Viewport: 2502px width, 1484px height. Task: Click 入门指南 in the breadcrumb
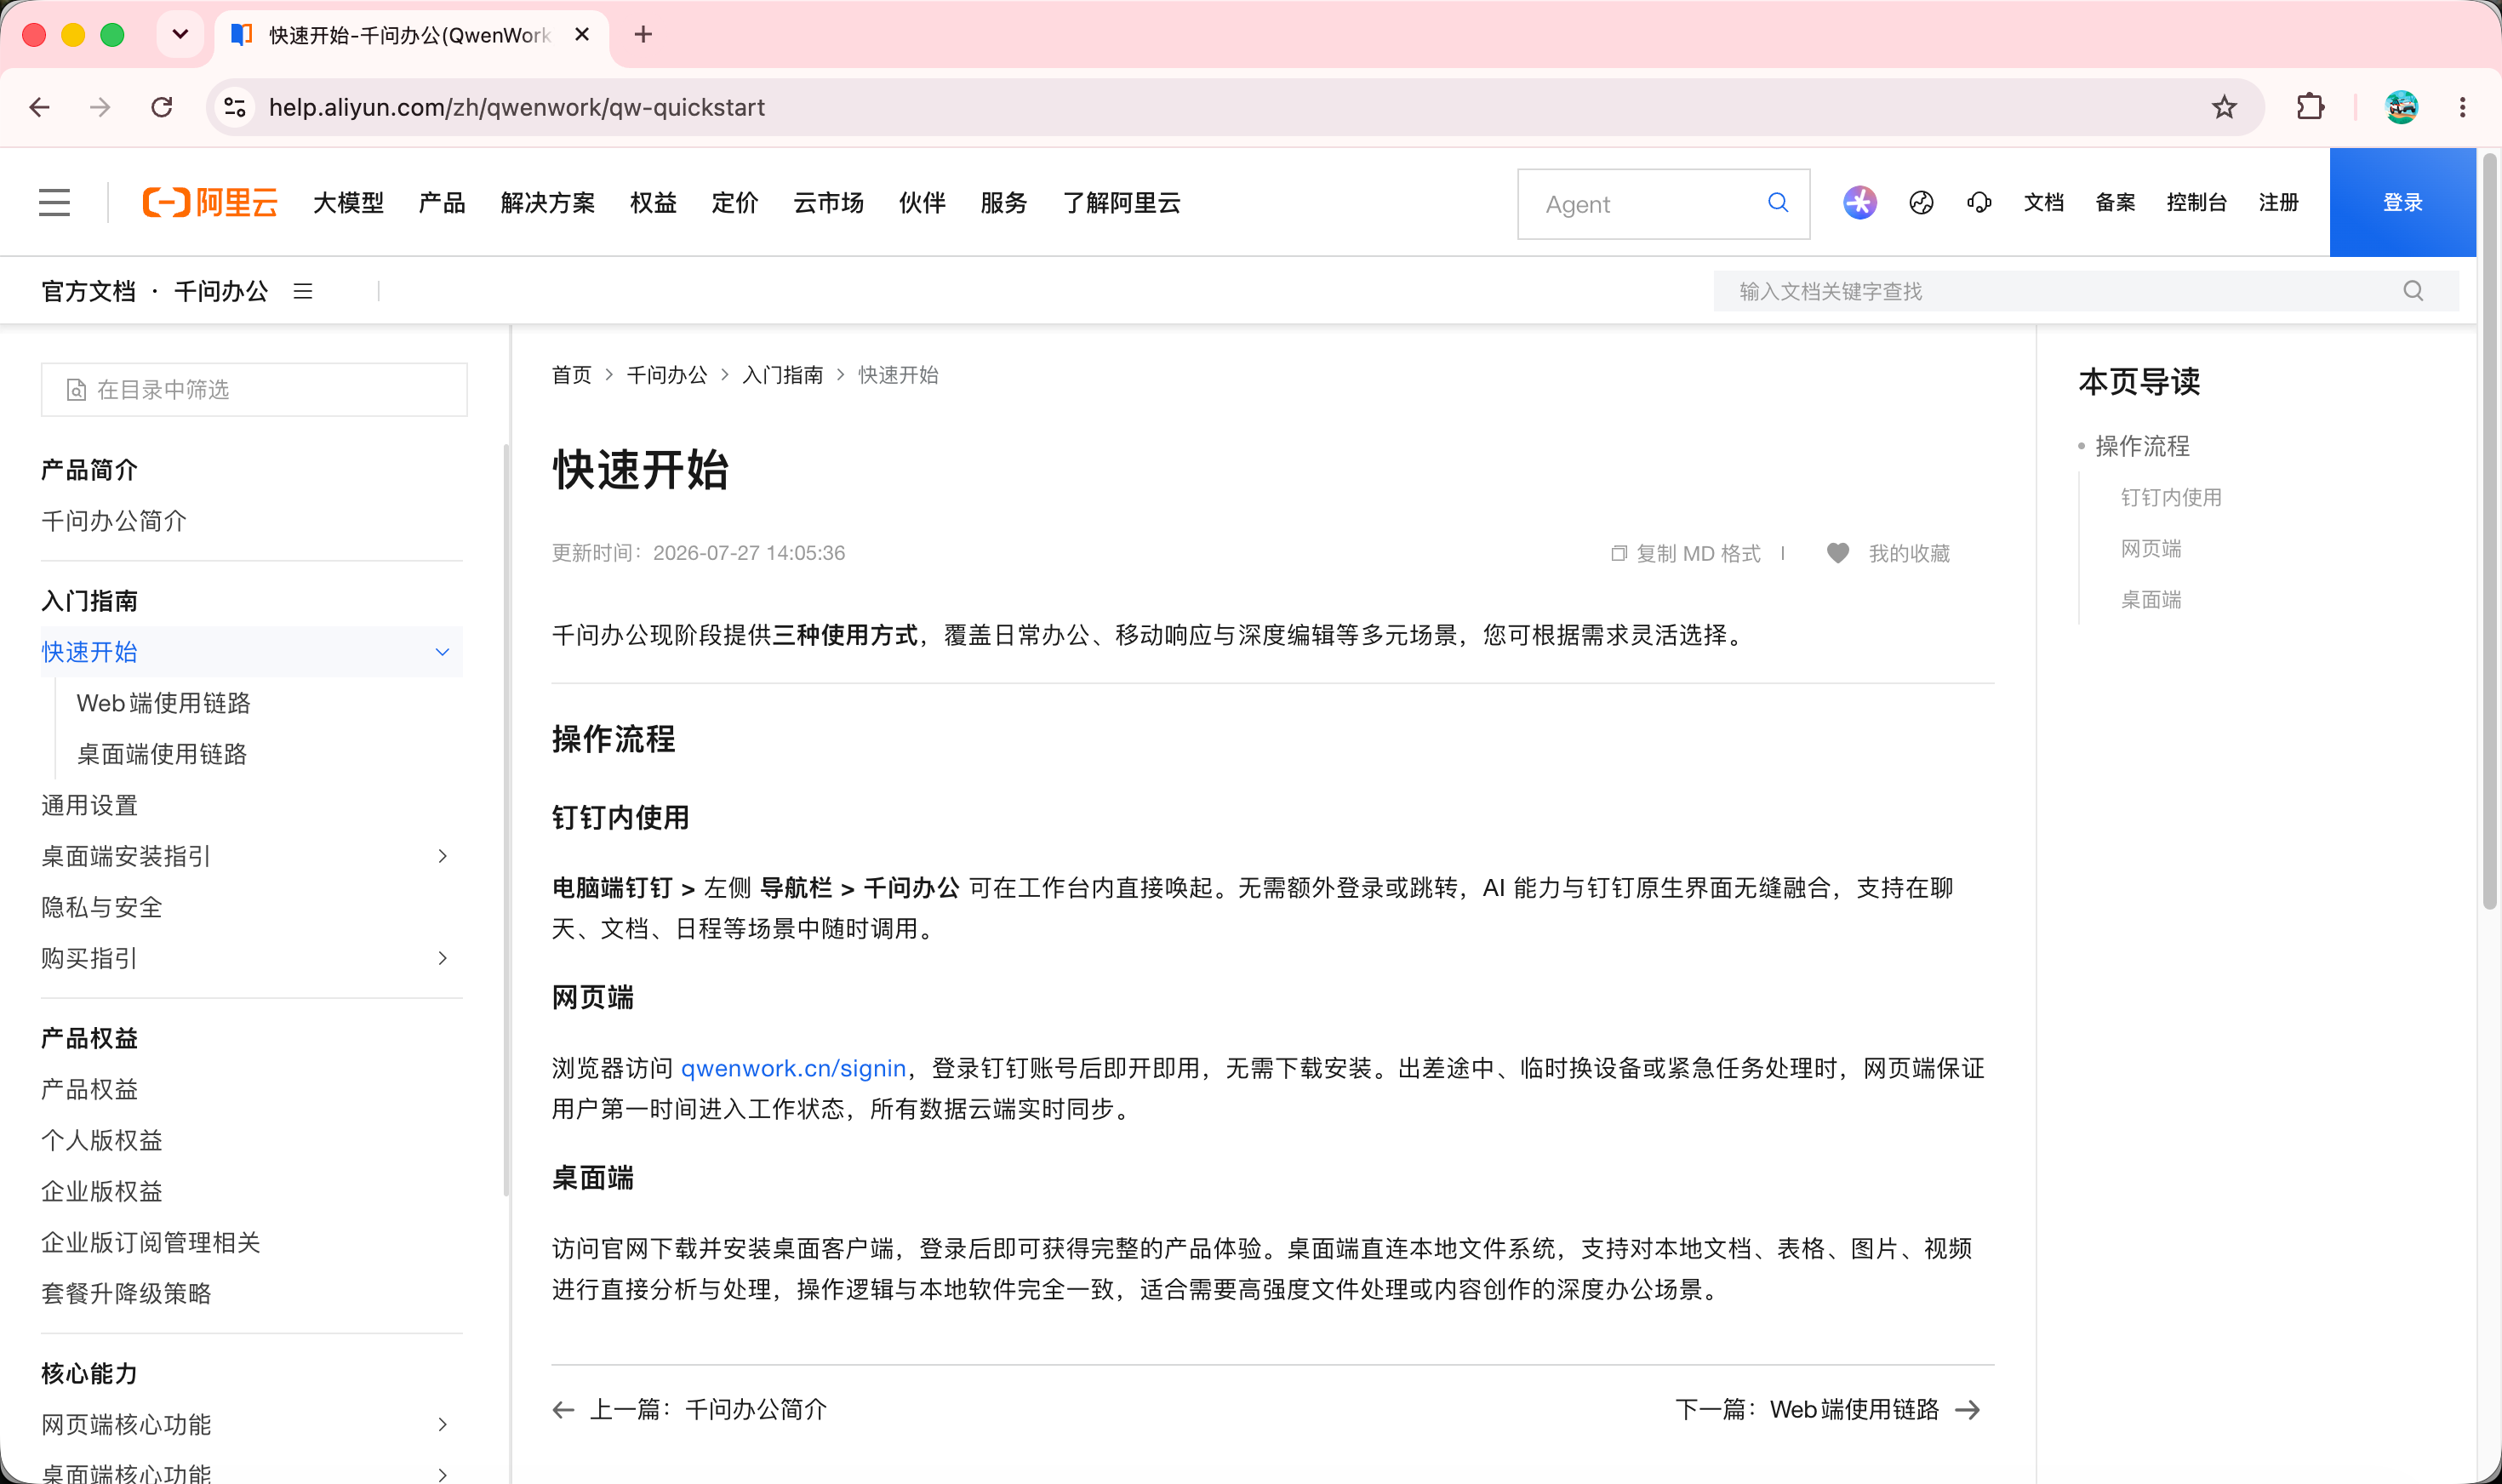pyautogui.click(x=782, y=375)
